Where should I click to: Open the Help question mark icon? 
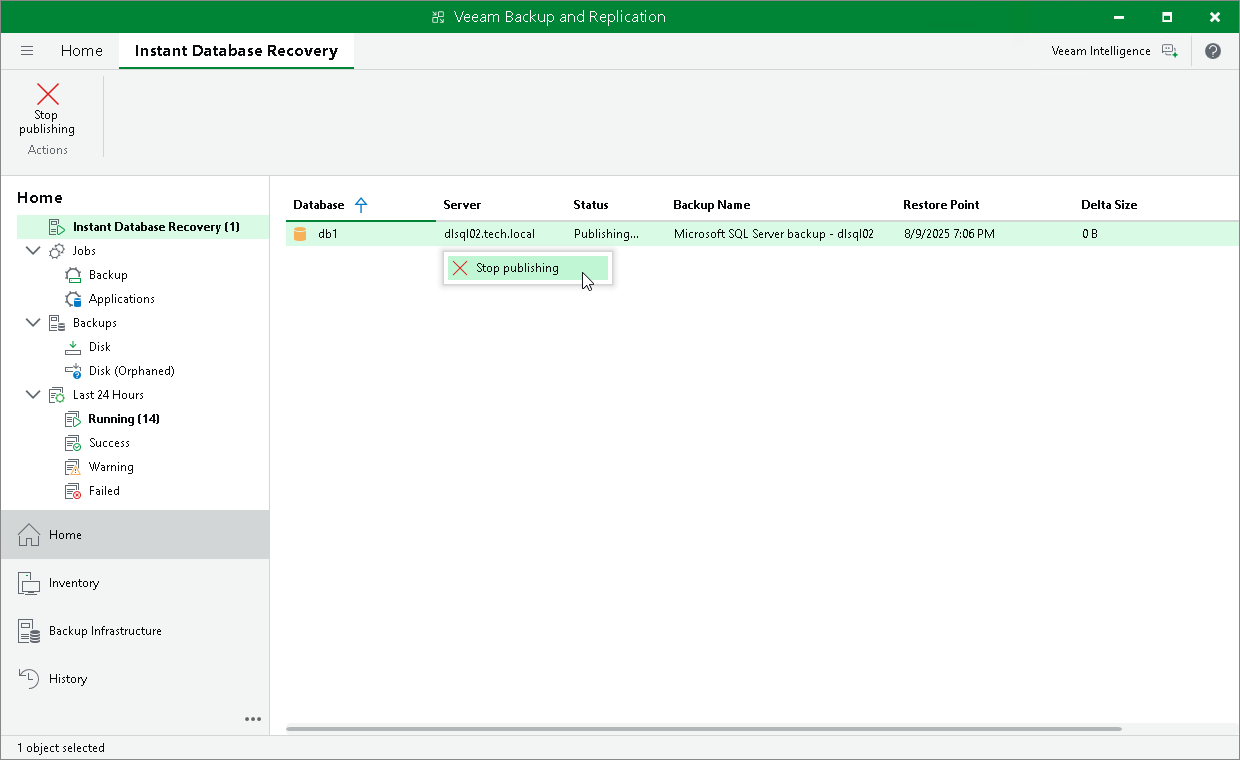coord(1213,51)
